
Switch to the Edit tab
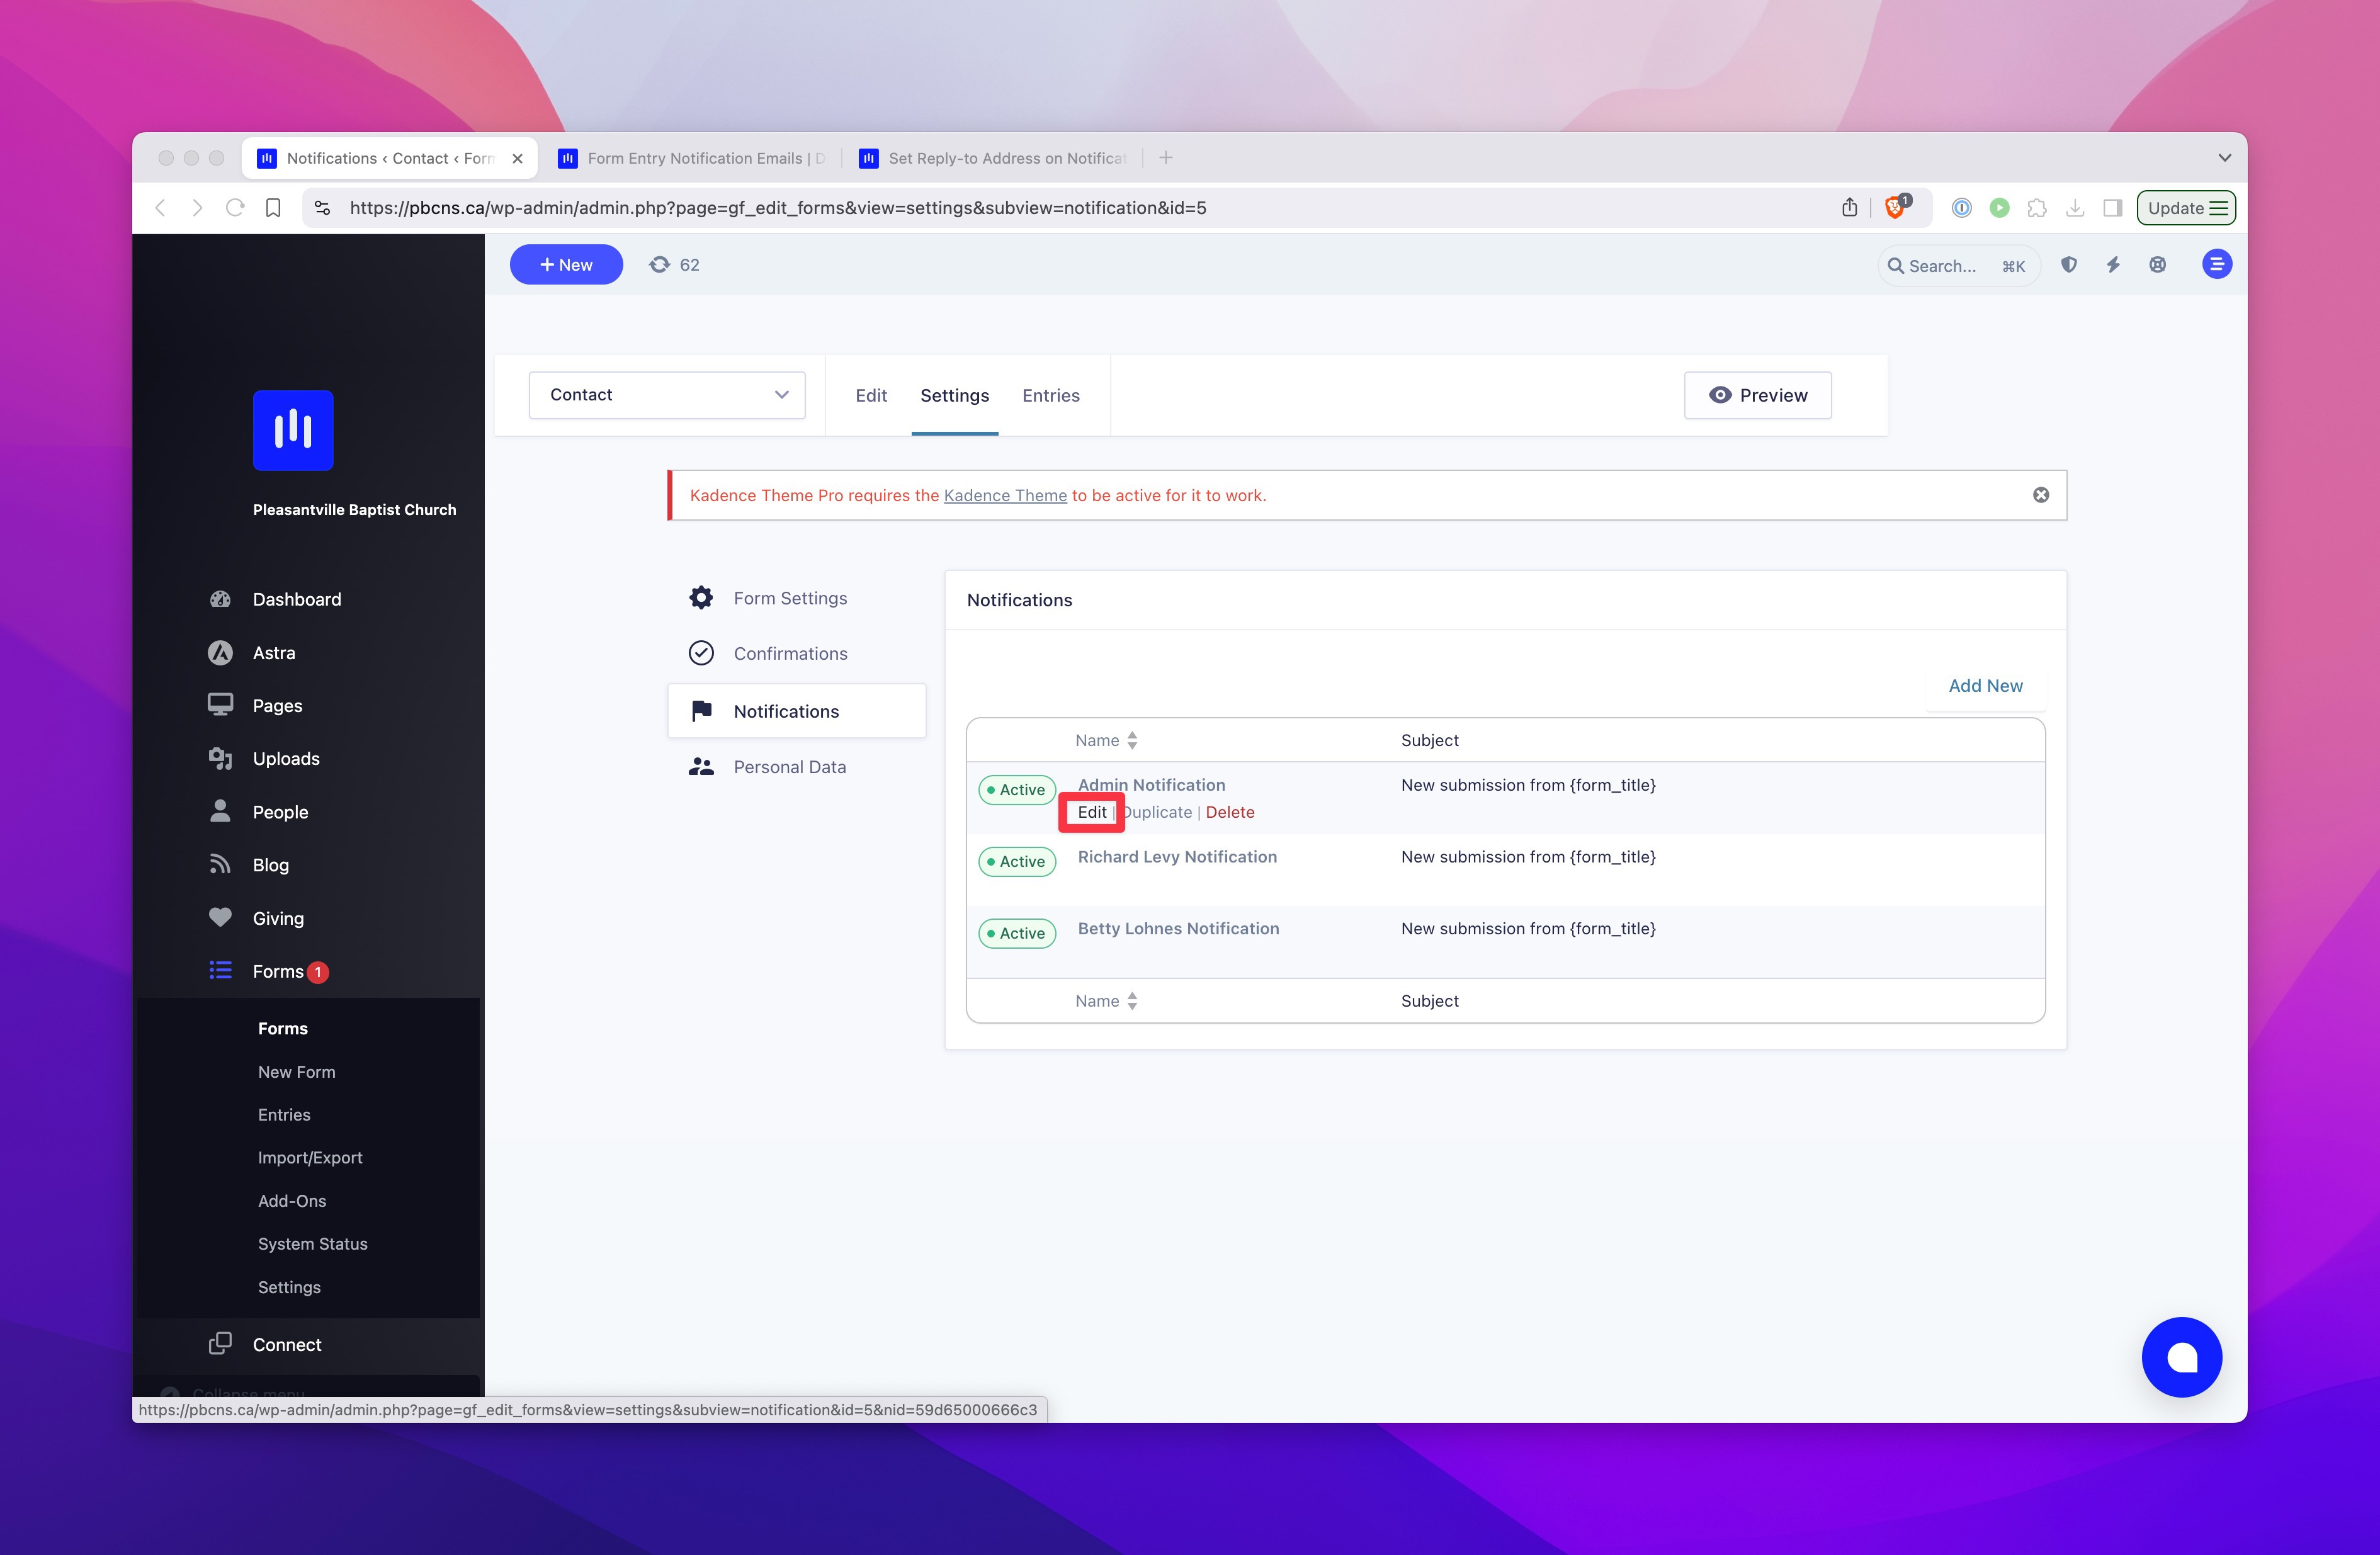(870, 394)
